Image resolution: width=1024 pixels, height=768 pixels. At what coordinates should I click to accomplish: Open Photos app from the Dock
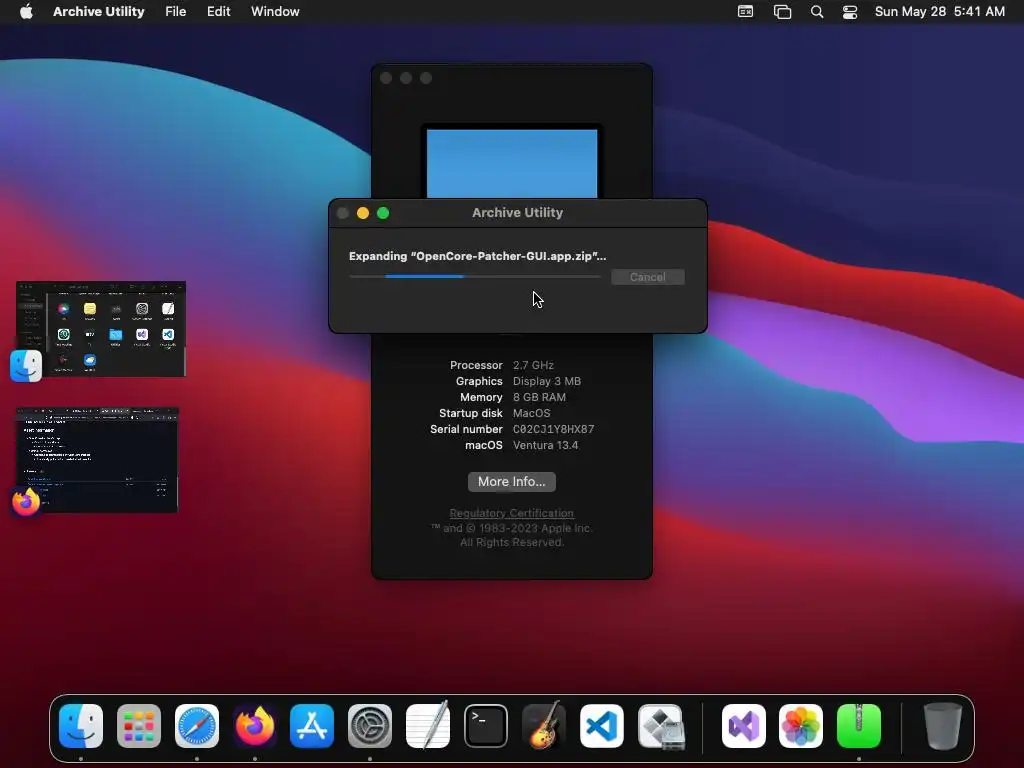click(801, 726)
